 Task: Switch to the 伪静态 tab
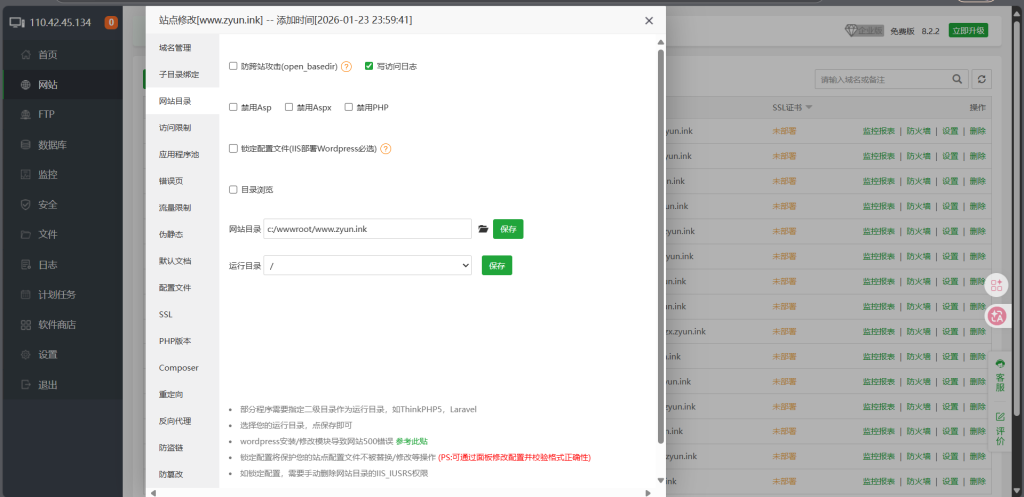172,234
